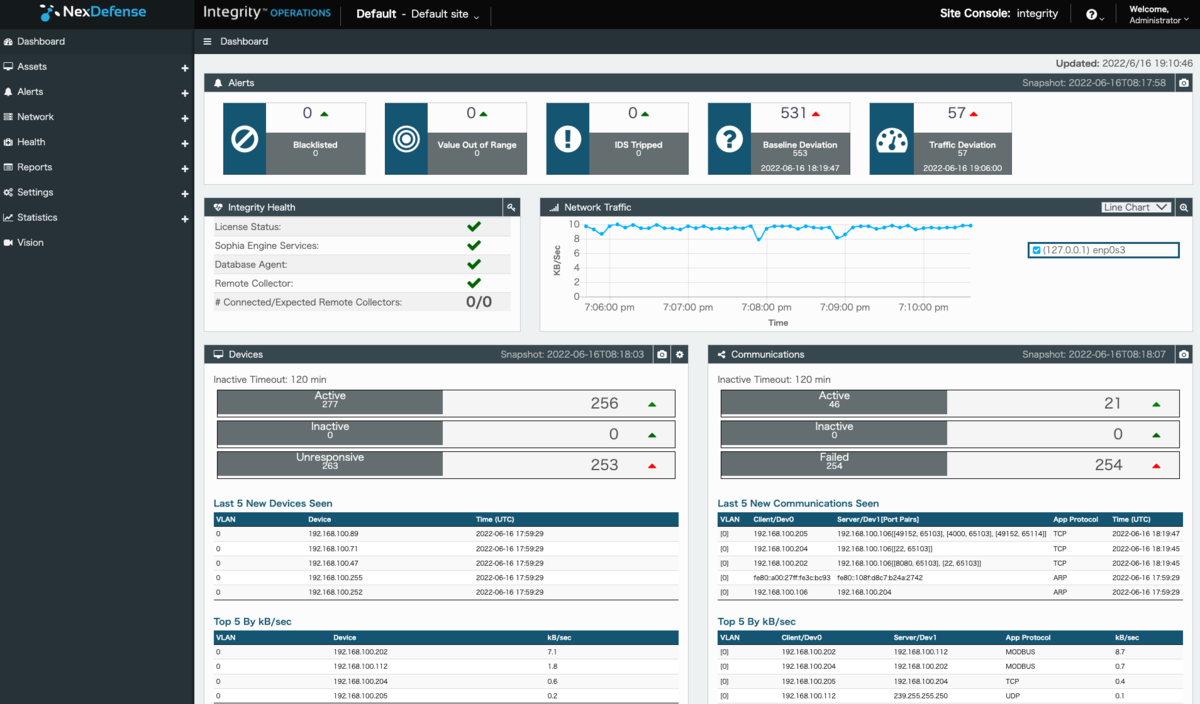Click the Alerts panel snapshot camera icon
1200x704 pixels.
click(1184, 83)
